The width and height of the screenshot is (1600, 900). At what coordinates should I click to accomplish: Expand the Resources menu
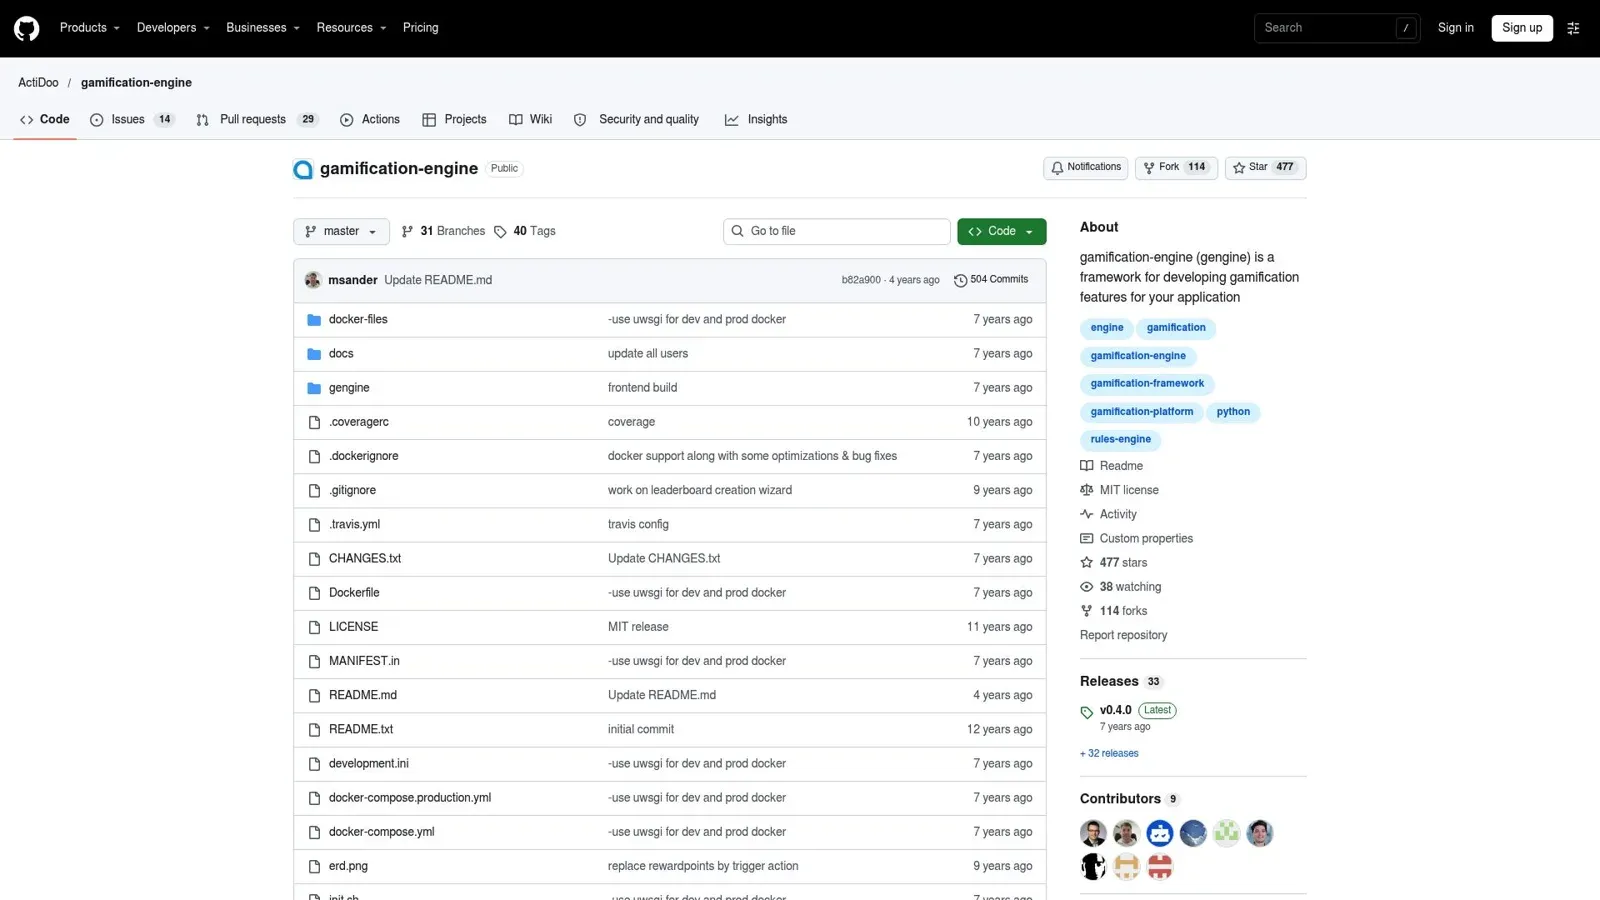coord(351,28)
